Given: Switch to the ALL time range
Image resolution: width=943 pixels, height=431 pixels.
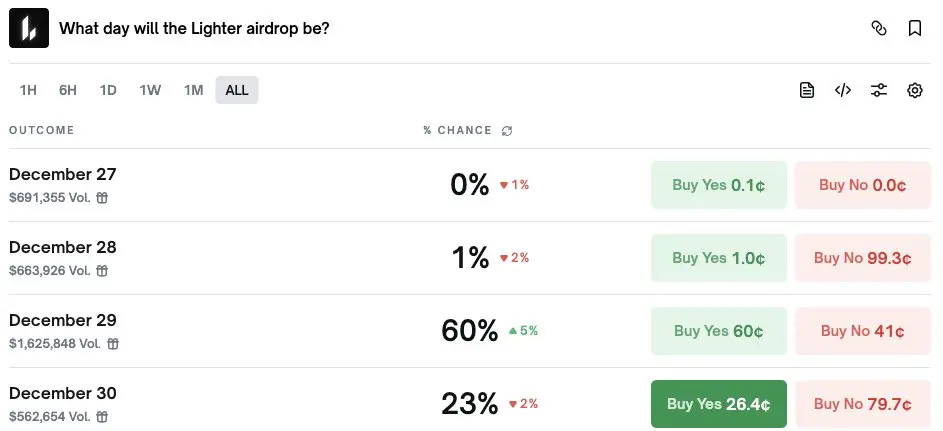Looking at the screenshot, I should point(237,90).
